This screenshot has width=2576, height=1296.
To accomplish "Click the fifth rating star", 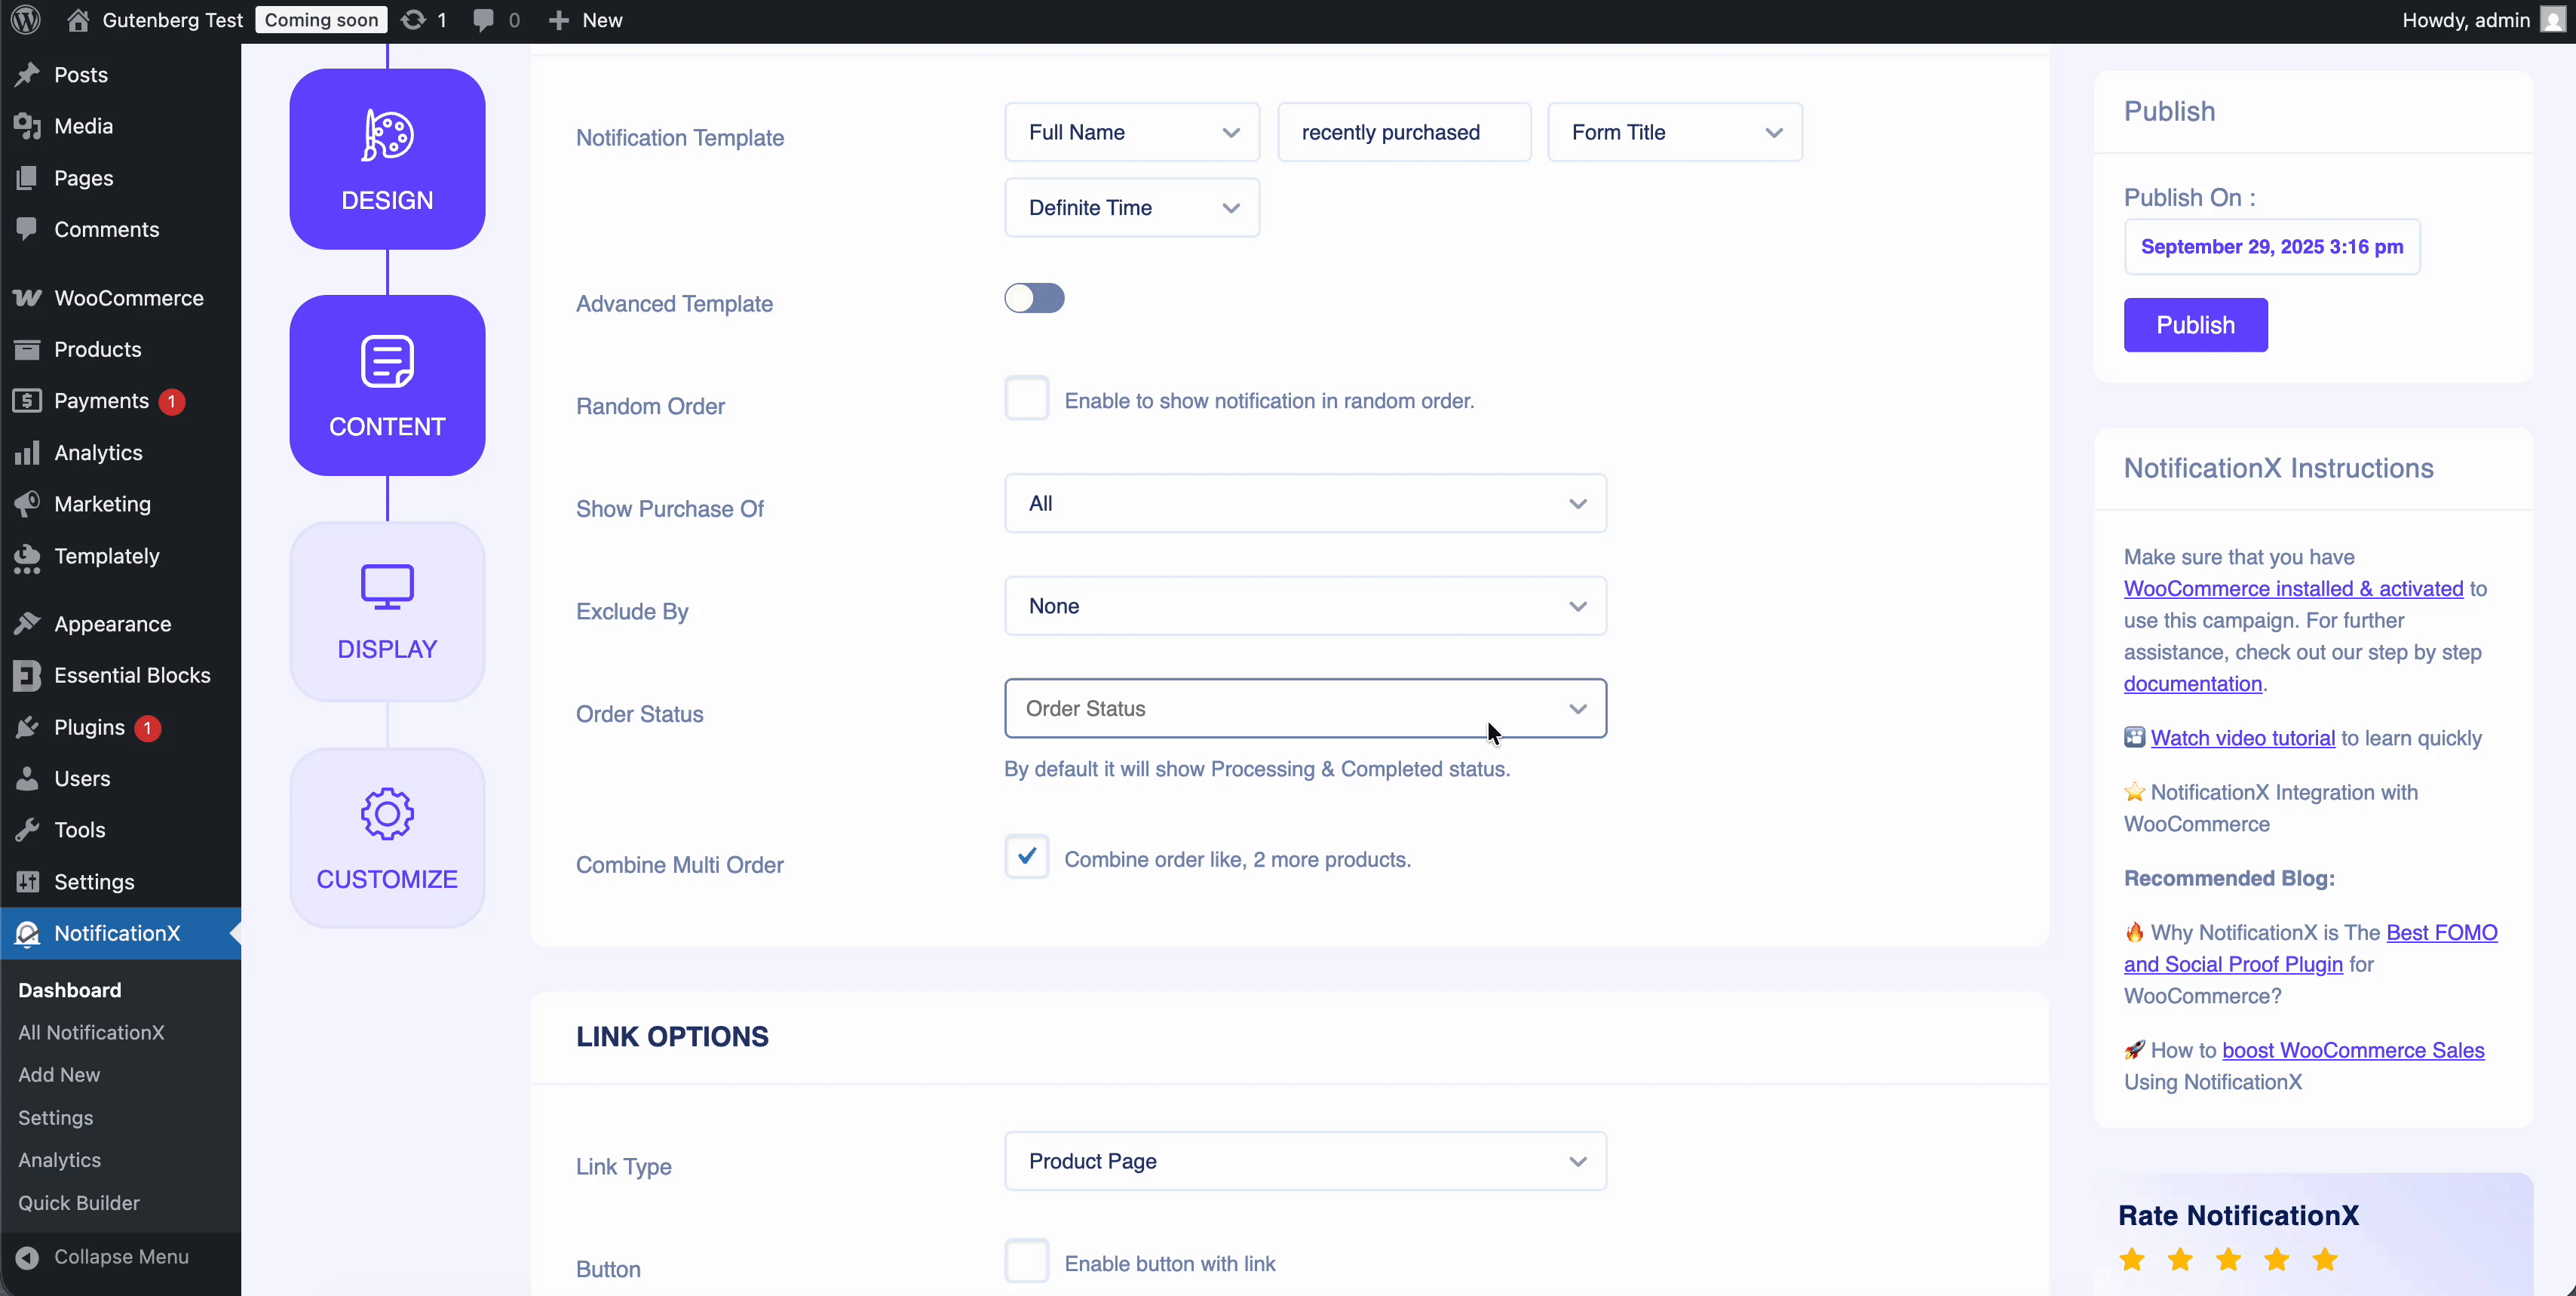I will click(x=2325, y=1260).
